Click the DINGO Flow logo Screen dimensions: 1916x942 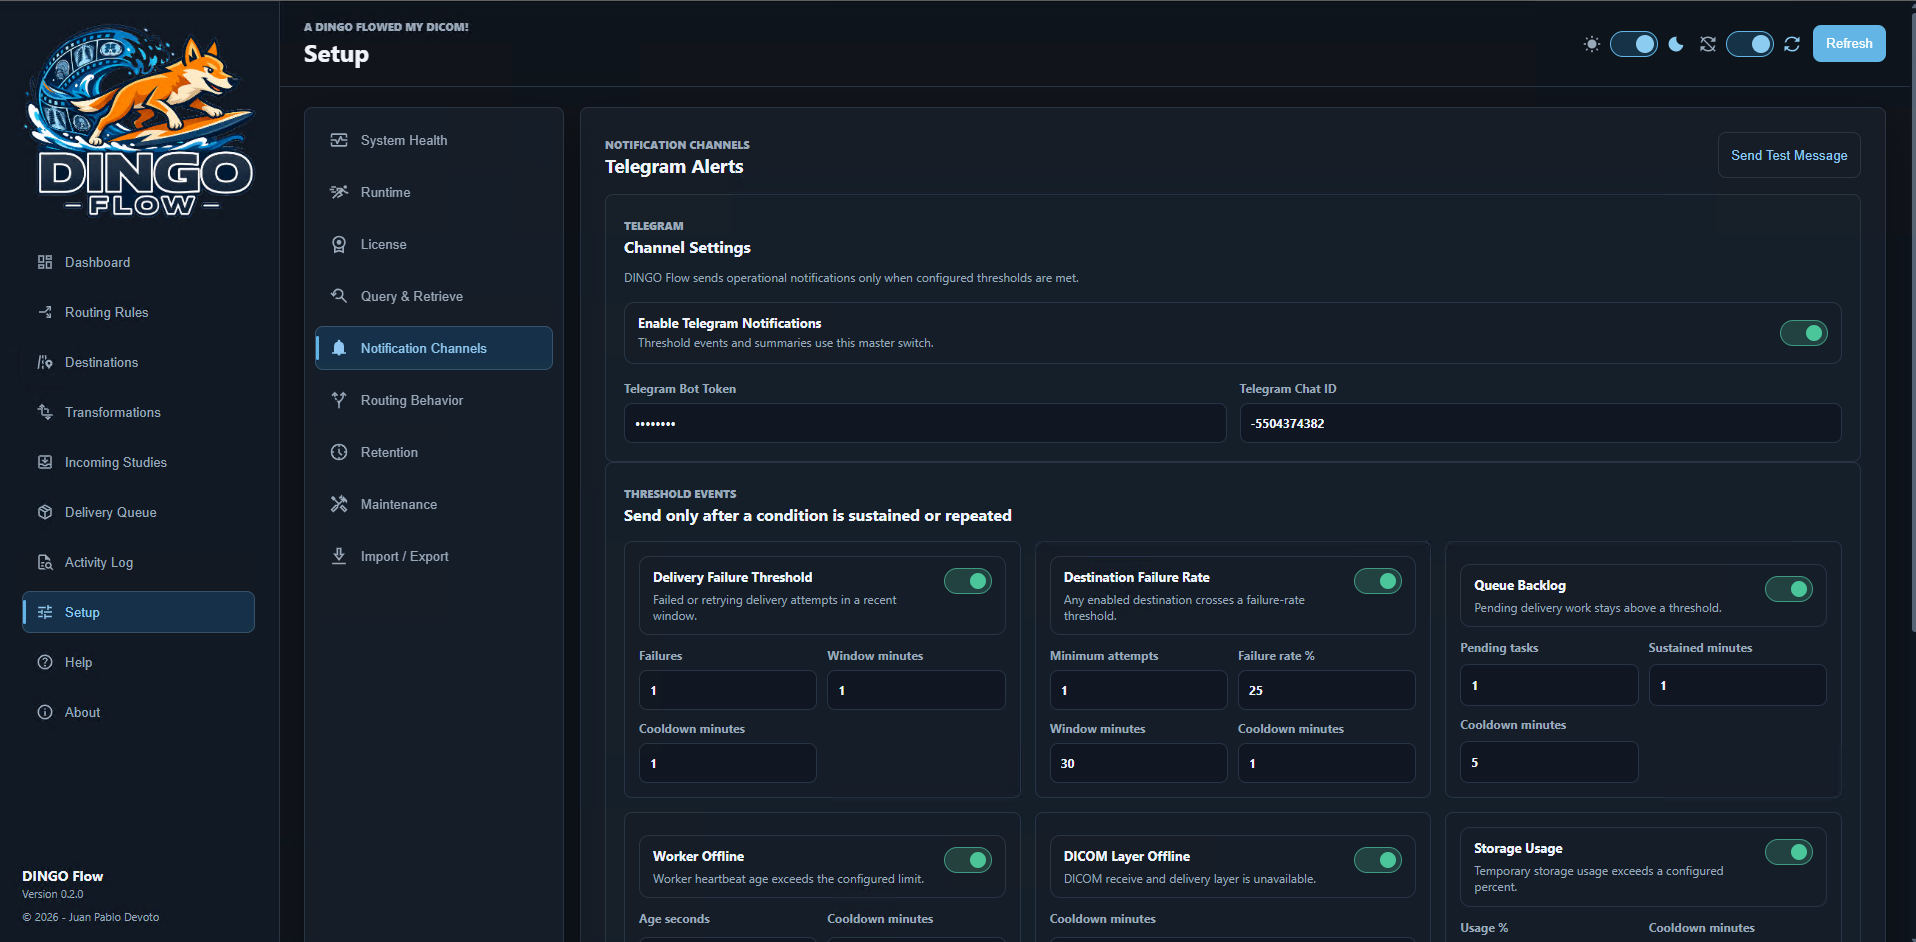pos(140,121)
